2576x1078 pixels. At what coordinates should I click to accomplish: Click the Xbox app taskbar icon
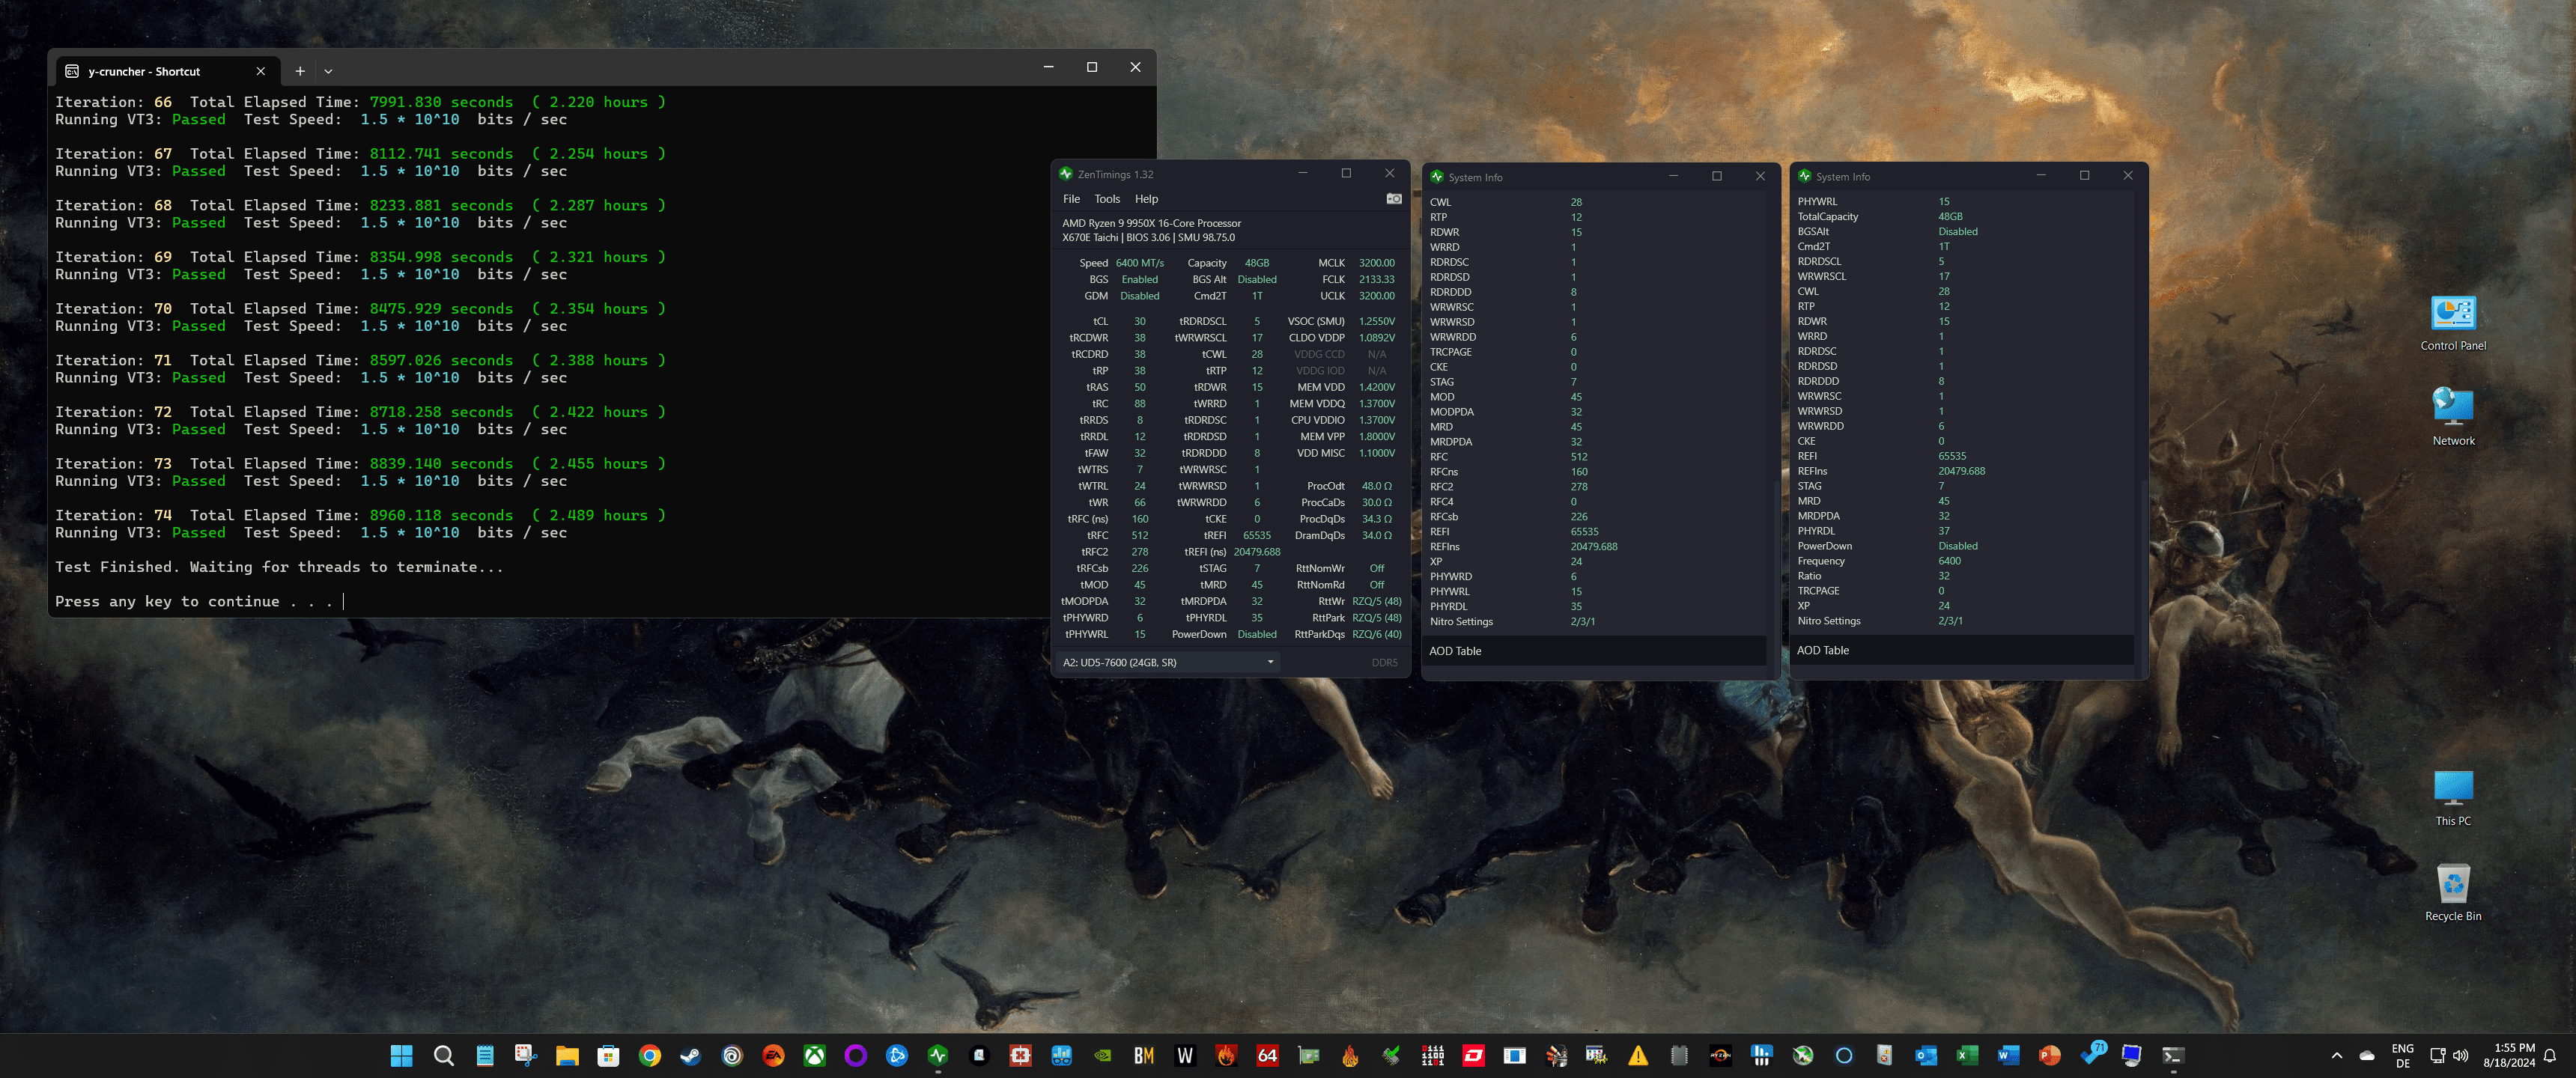[814, 1055]
